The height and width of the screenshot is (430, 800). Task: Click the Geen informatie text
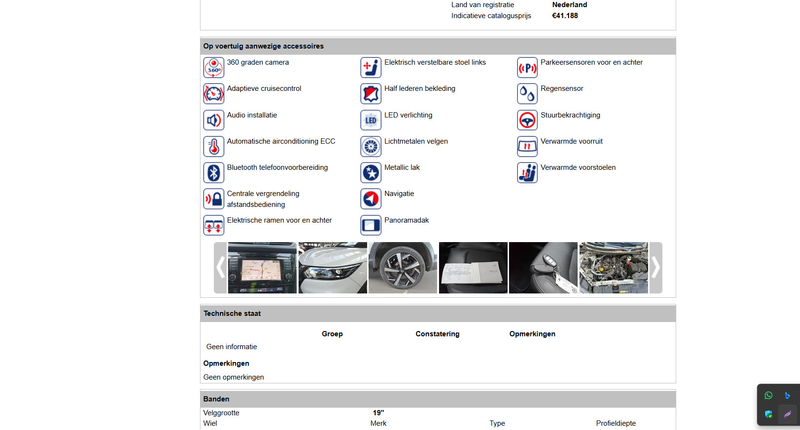(x=232, y=346)
